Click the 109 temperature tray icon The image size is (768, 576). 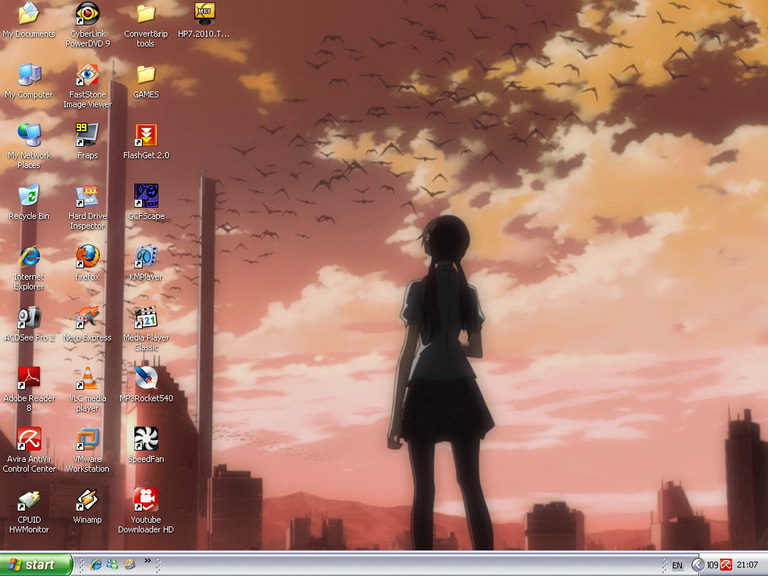pyautogui.click(x=712, y=565)
